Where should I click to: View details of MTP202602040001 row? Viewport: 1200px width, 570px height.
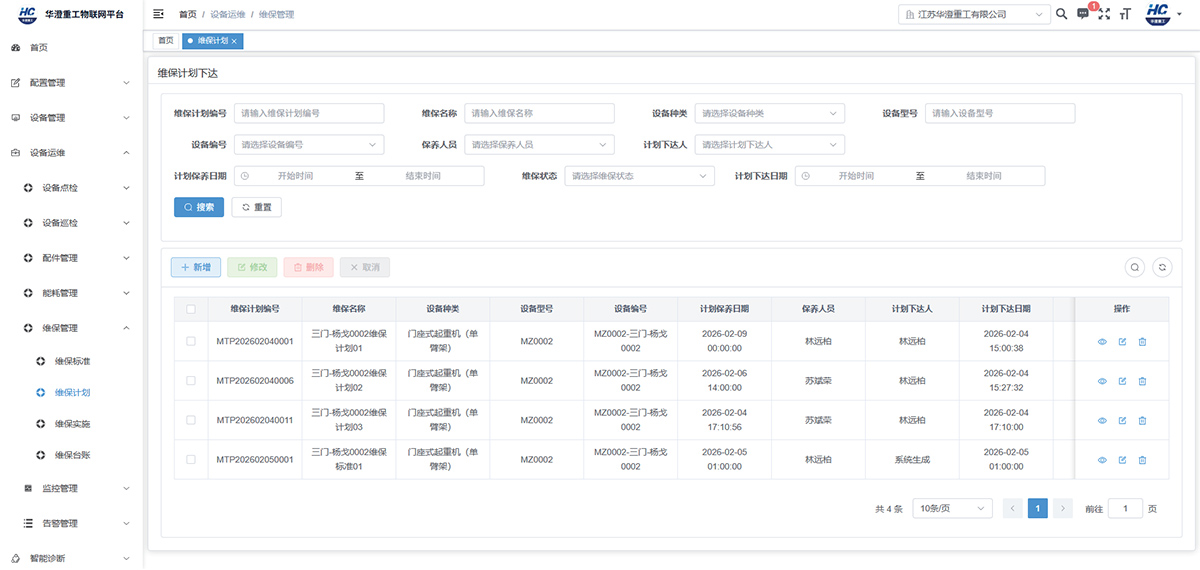1102,342
